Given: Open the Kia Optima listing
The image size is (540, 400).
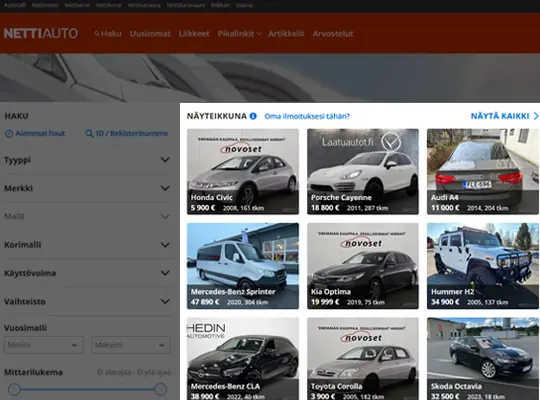Looking at the screenshot, I should [363, 266].
